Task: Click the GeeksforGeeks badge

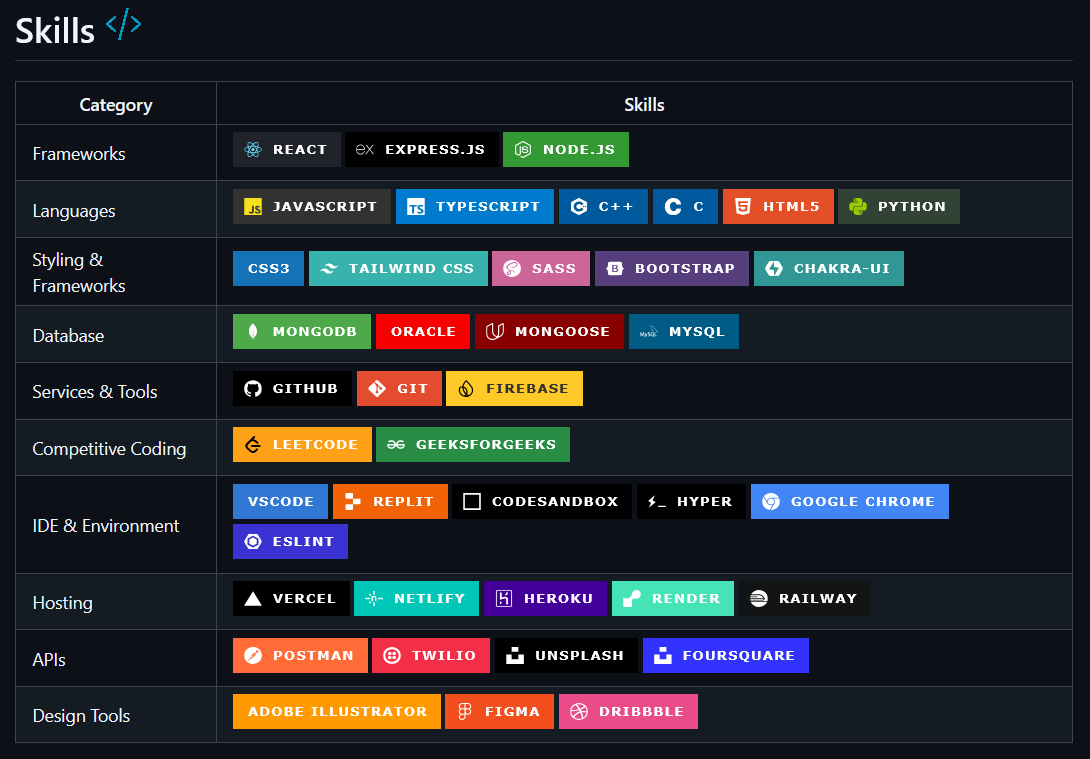Action: pos(473,445)
